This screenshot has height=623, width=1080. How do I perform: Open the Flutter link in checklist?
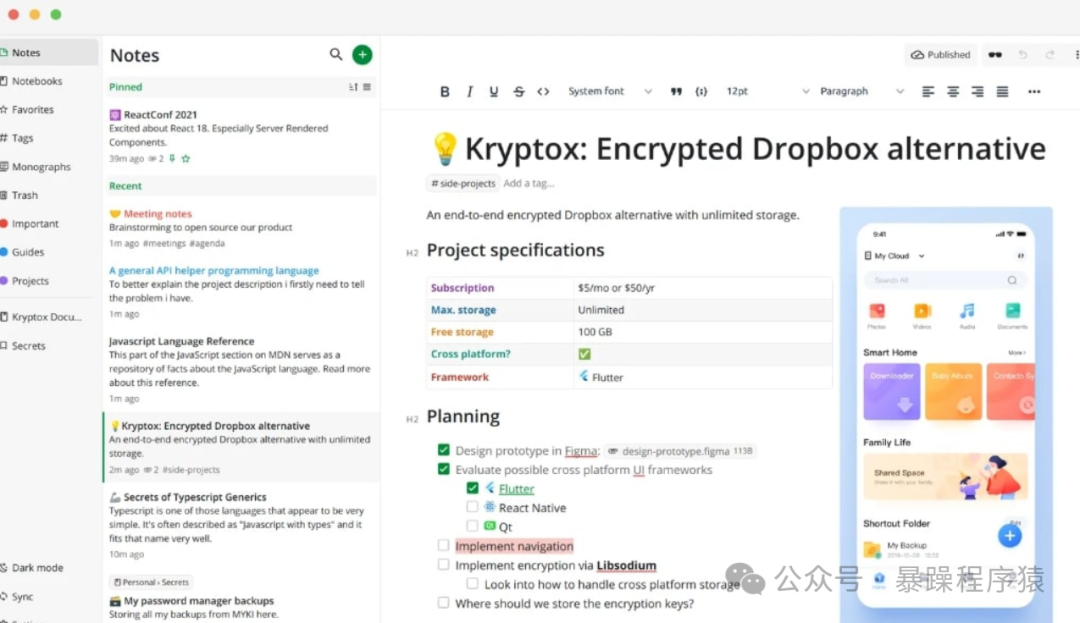pos(517,489)
